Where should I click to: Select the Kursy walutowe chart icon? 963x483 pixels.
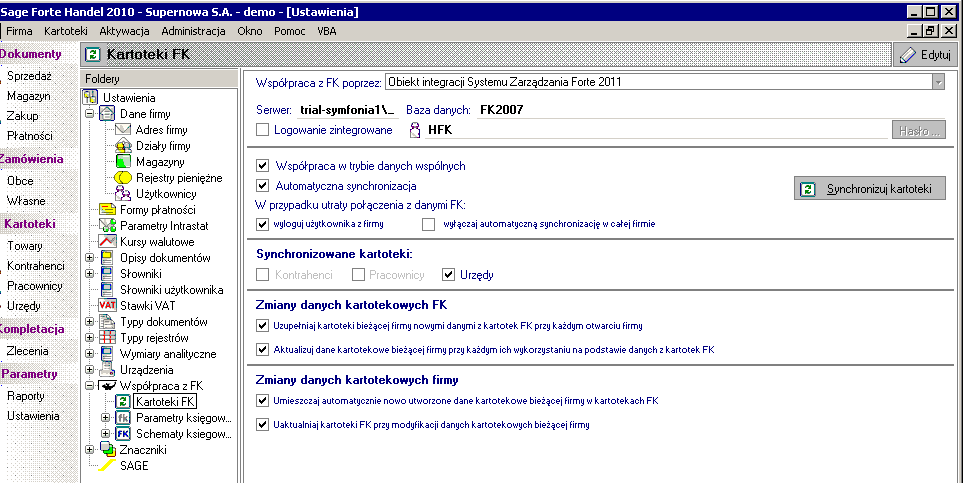[x=107, y=242]
